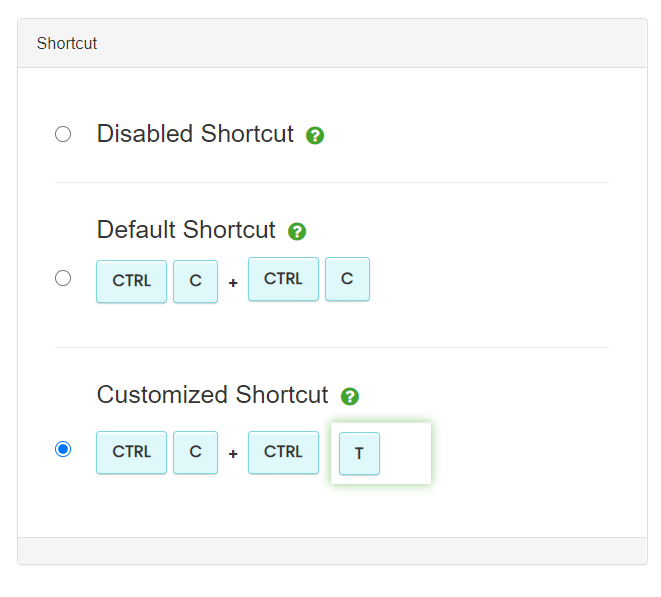Click the Disabled Shortcut label text
The width and height of the screenshot is (661, 597).
(195, 134)
